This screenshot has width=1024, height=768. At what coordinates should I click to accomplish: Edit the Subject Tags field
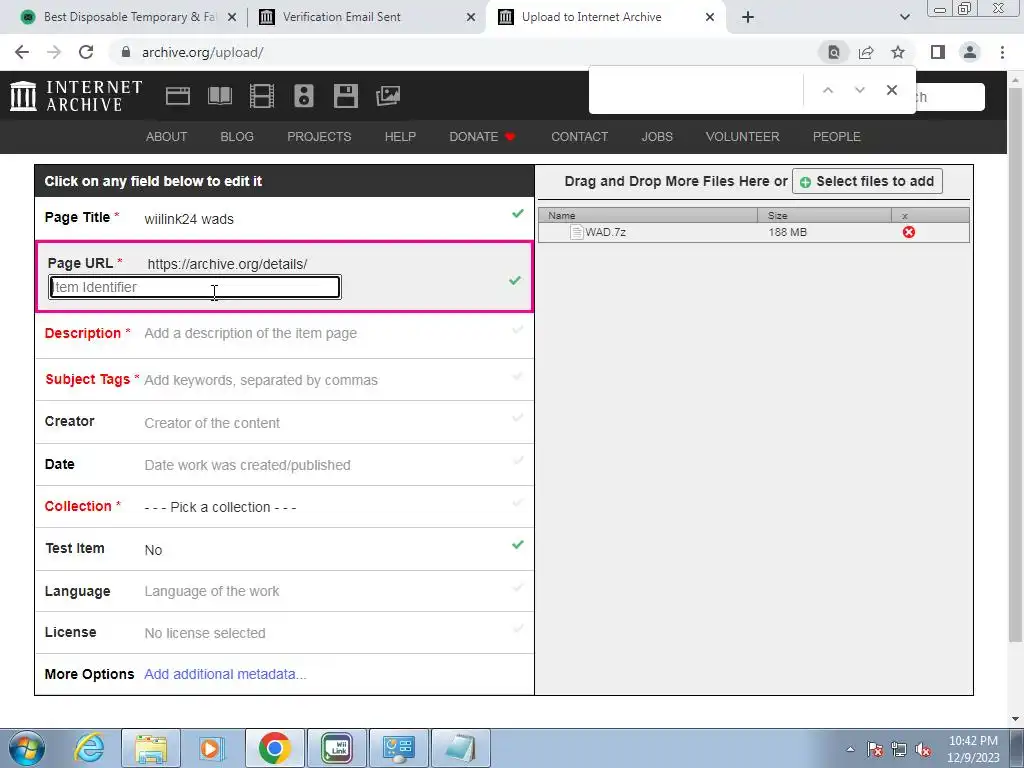click(284, 380)
